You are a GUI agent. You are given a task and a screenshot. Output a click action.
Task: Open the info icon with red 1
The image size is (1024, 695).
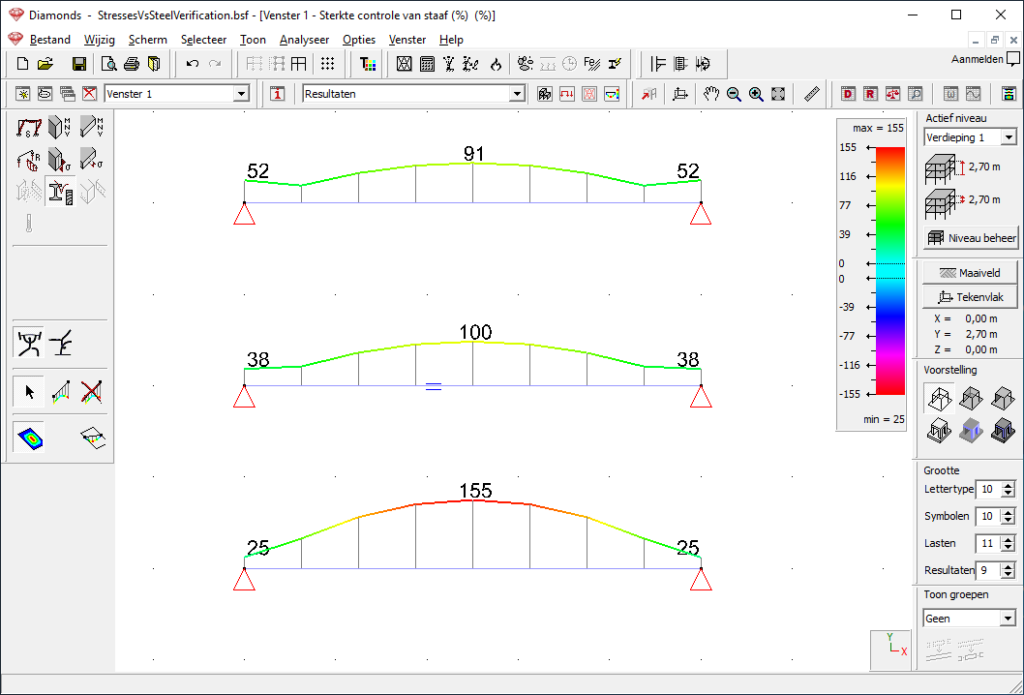(x=278, y=94)
